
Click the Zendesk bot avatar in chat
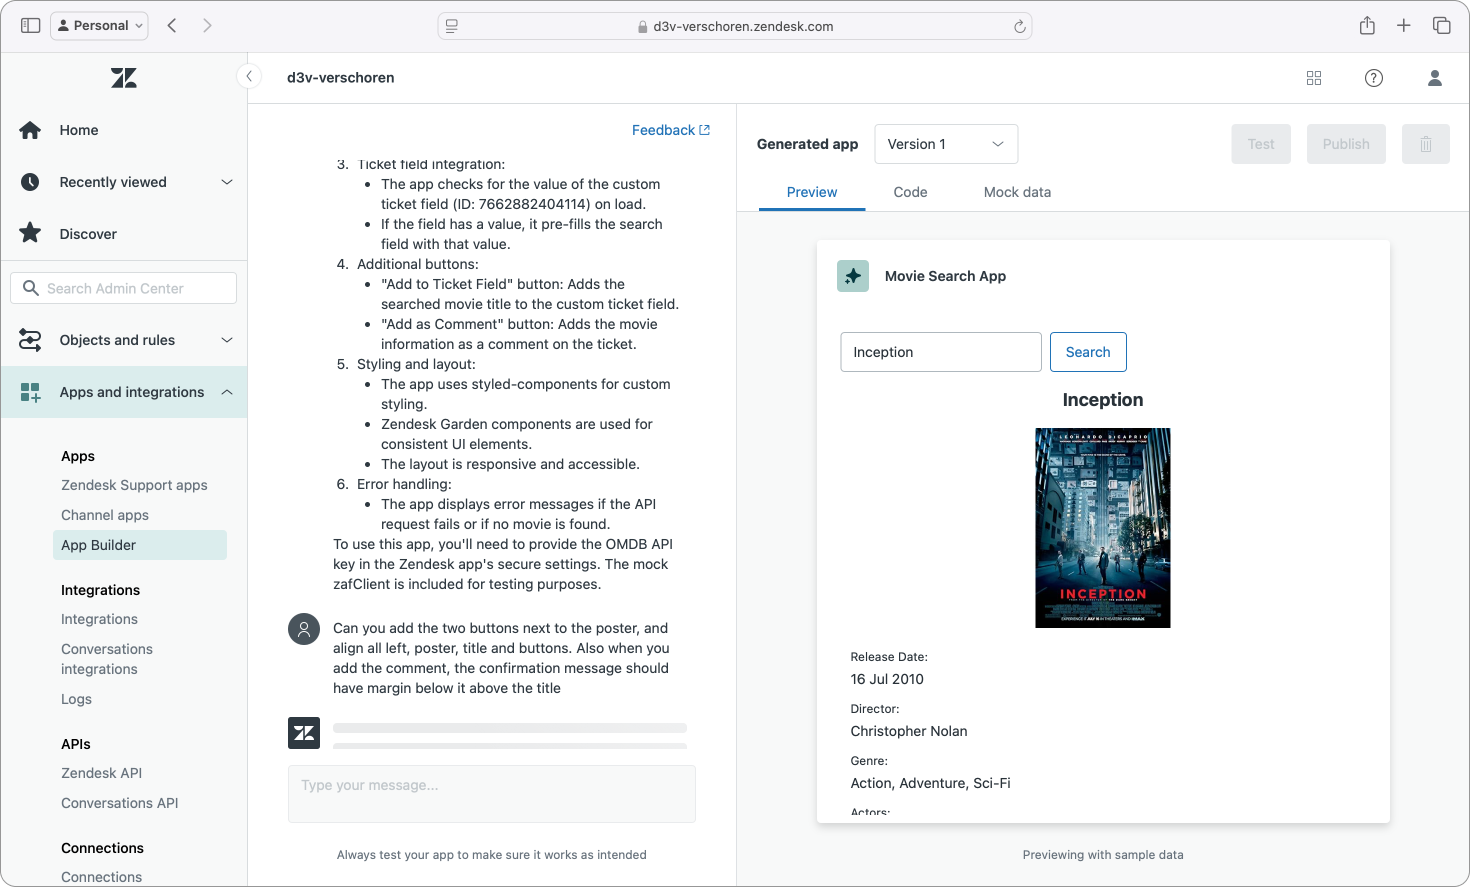pyautogui.click(x=304, y=733)
